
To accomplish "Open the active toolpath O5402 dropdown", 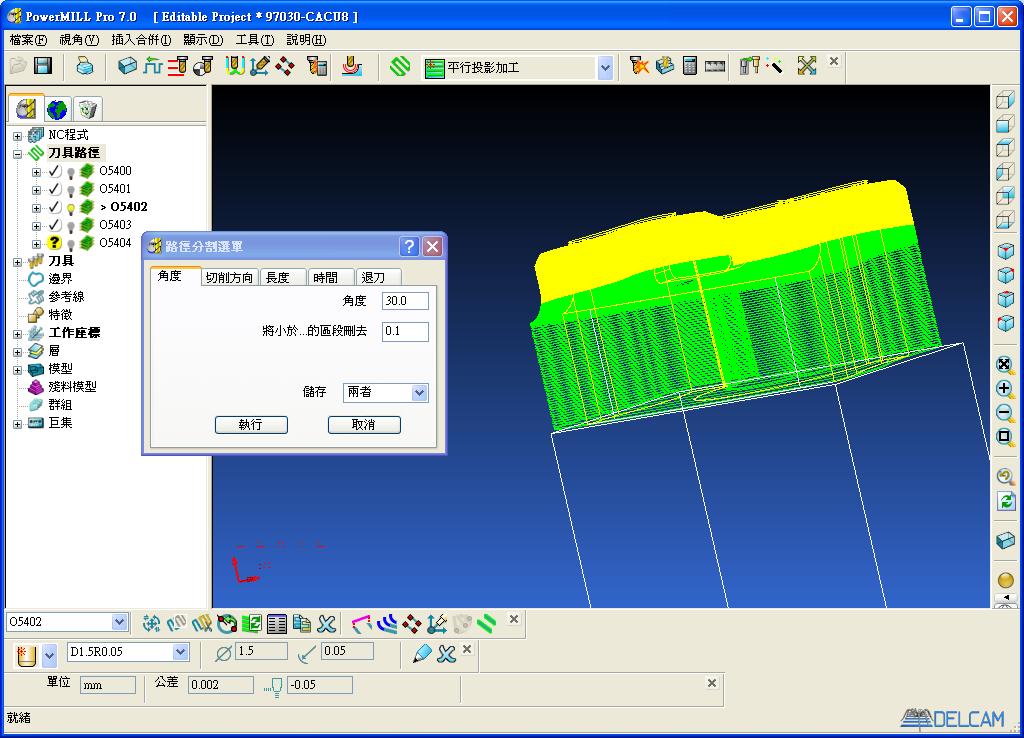I will [119, 622].
